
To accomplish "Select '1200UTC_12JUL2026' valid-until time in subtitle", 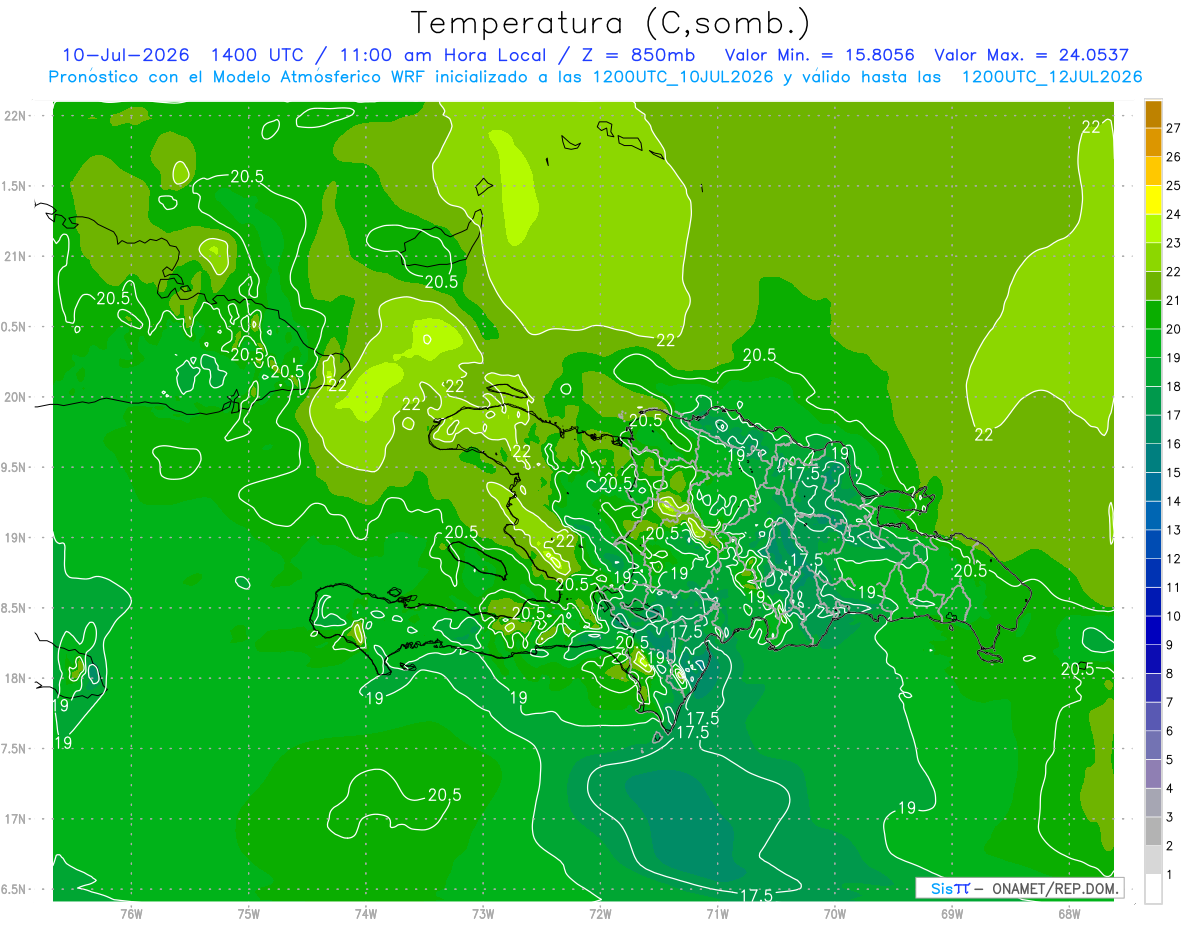I will tap(1051, 77).
